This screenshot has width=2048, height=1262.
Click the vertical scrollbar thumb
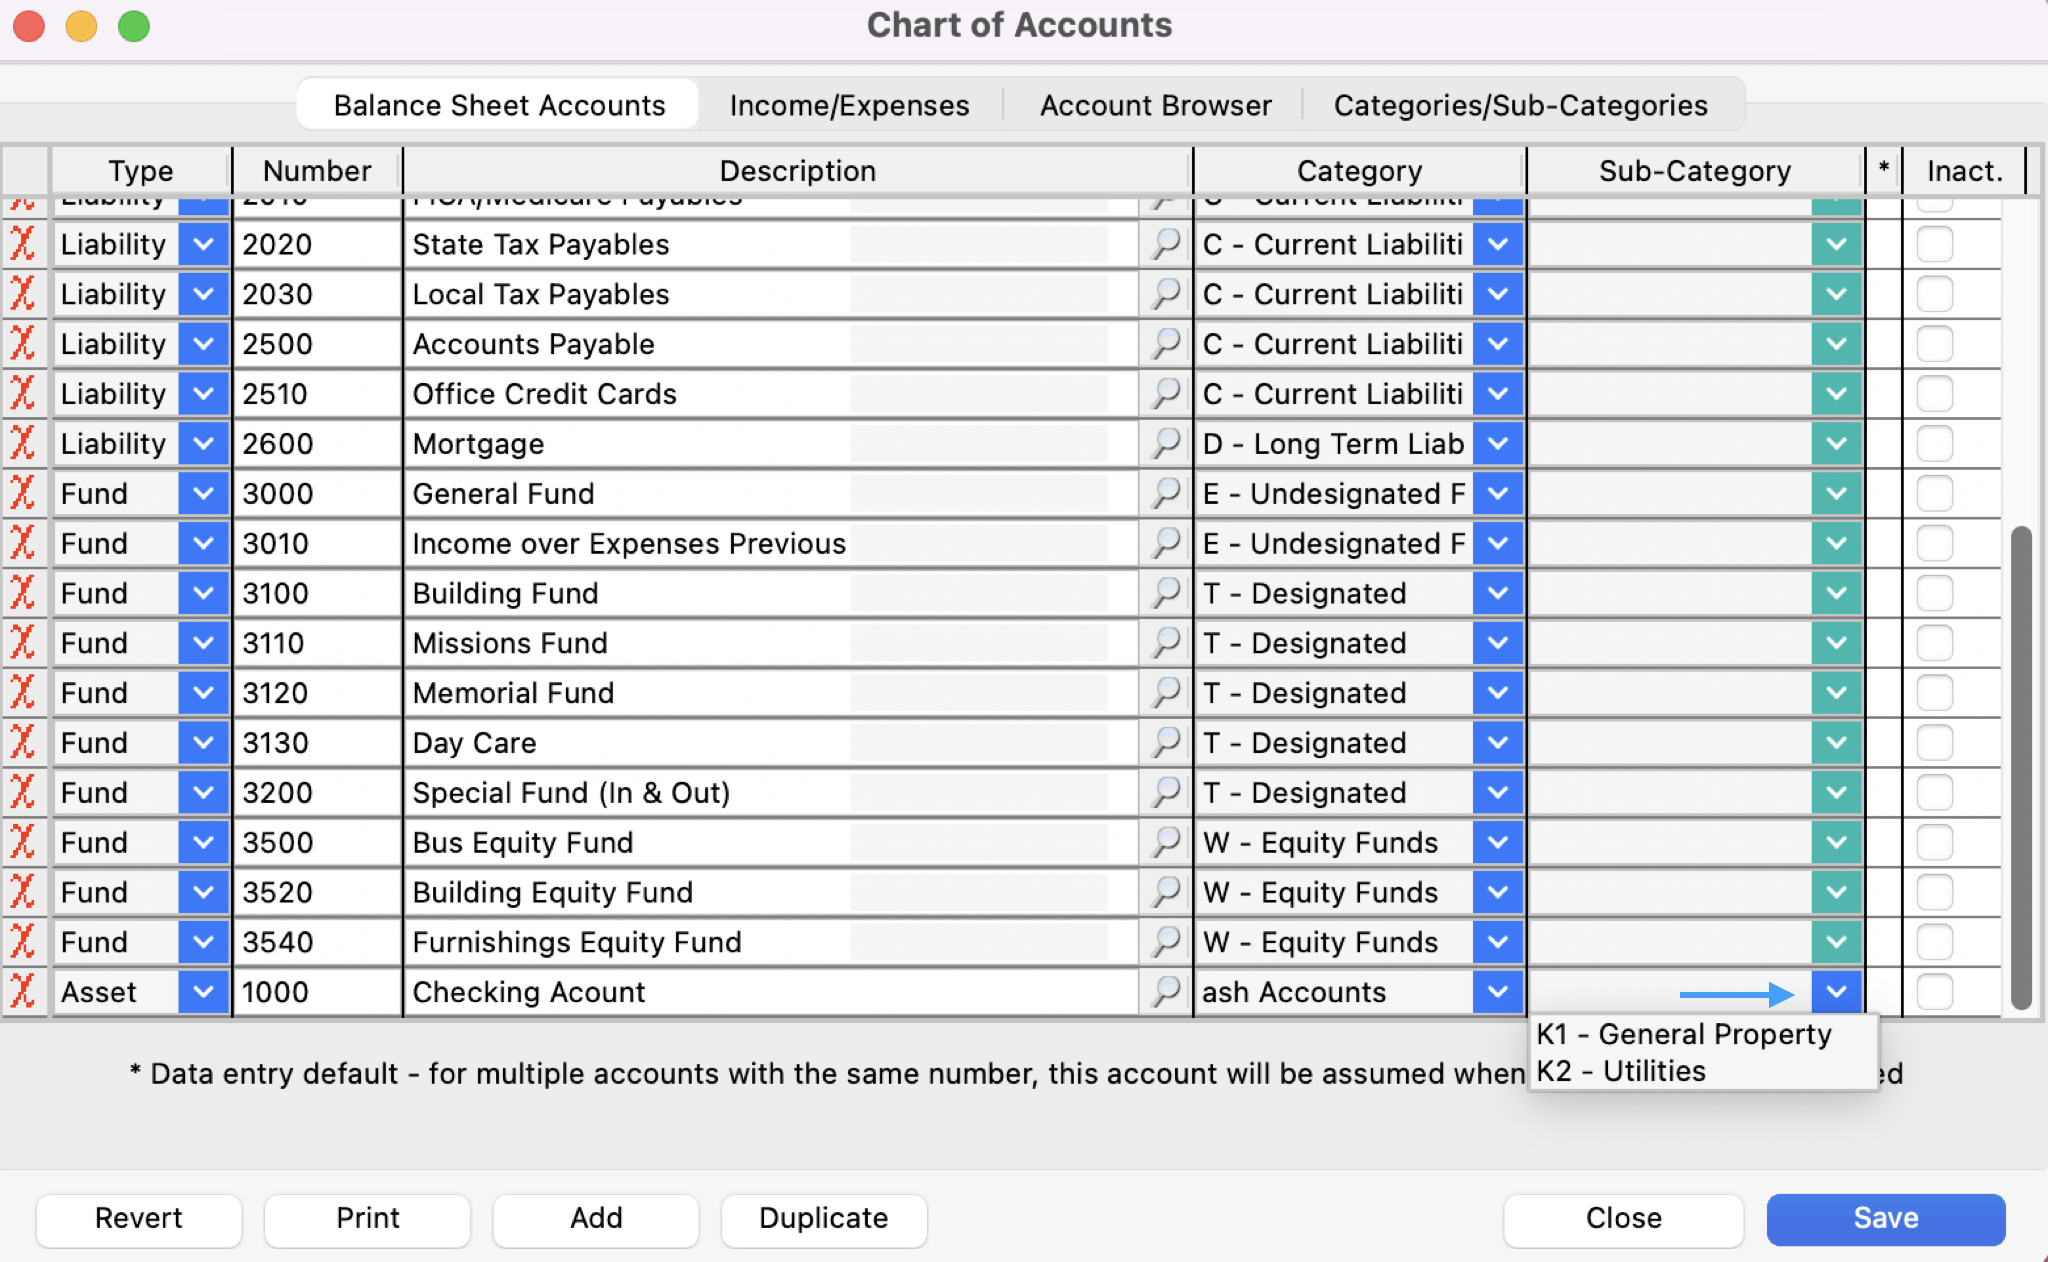click(2021, 765)
